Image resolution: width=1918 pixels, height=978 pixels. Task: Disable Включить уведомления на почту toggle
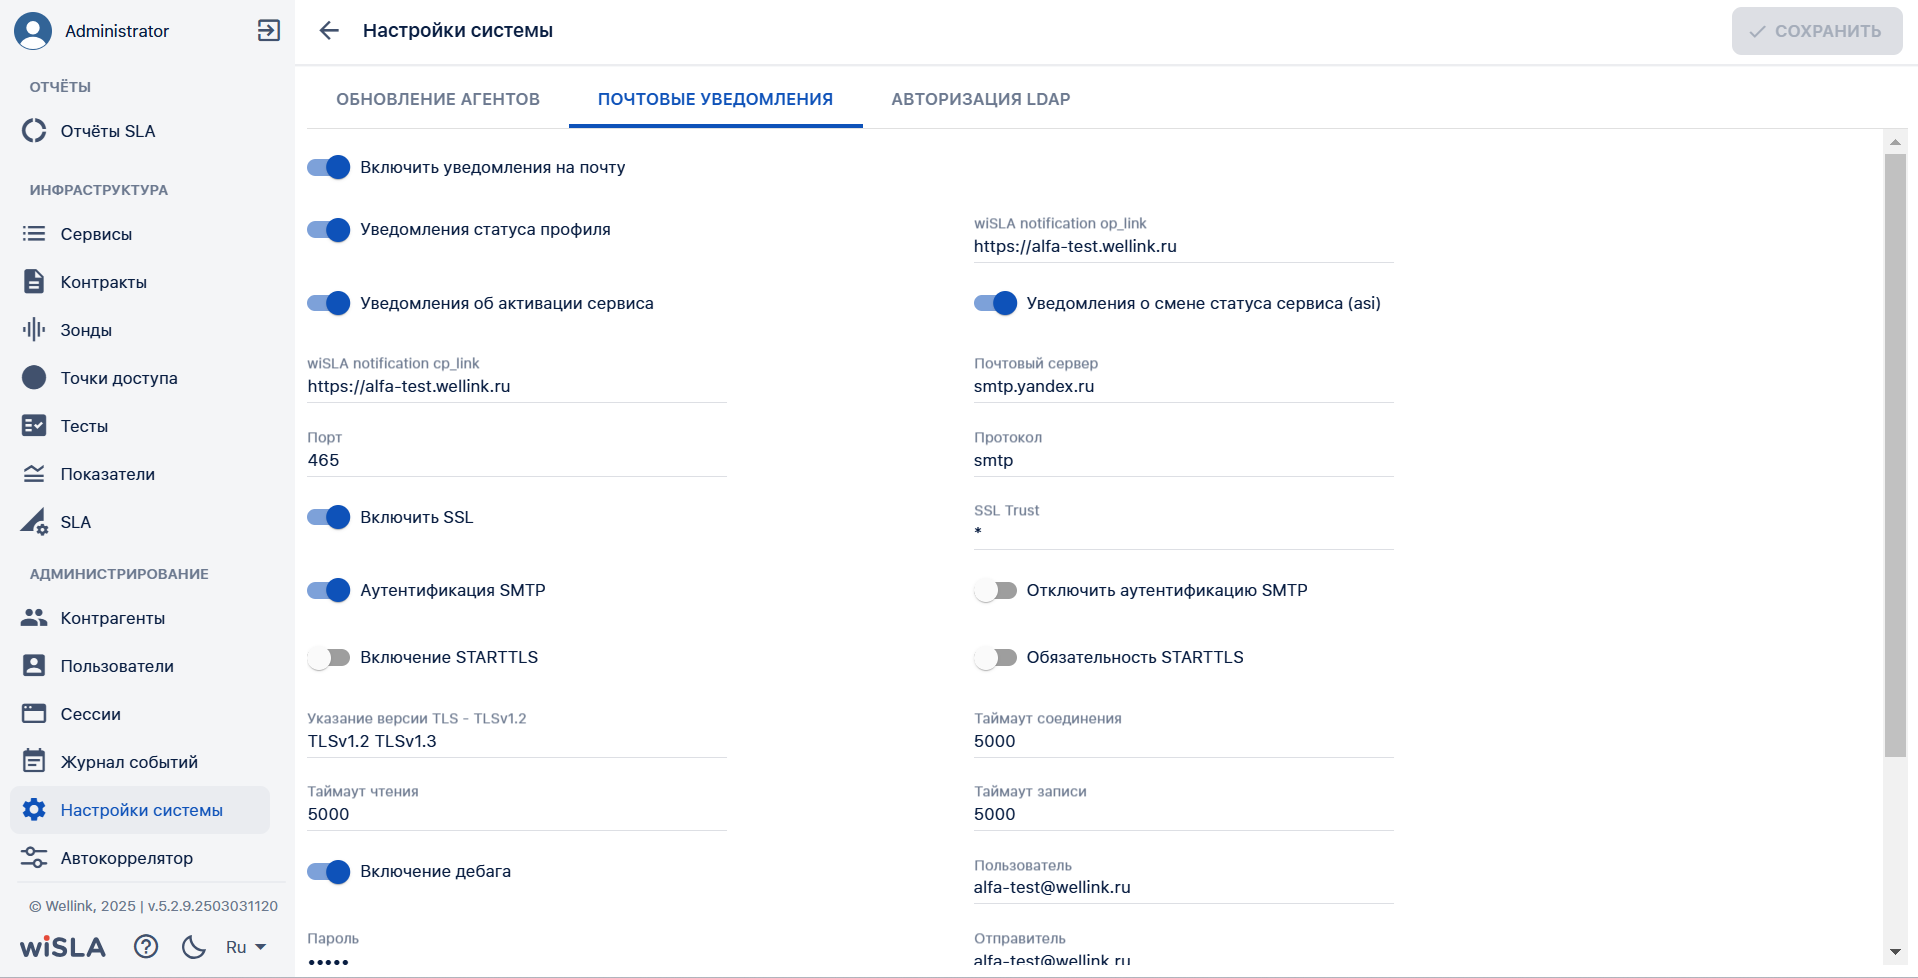pyautogui.click(x=329, y=167)
